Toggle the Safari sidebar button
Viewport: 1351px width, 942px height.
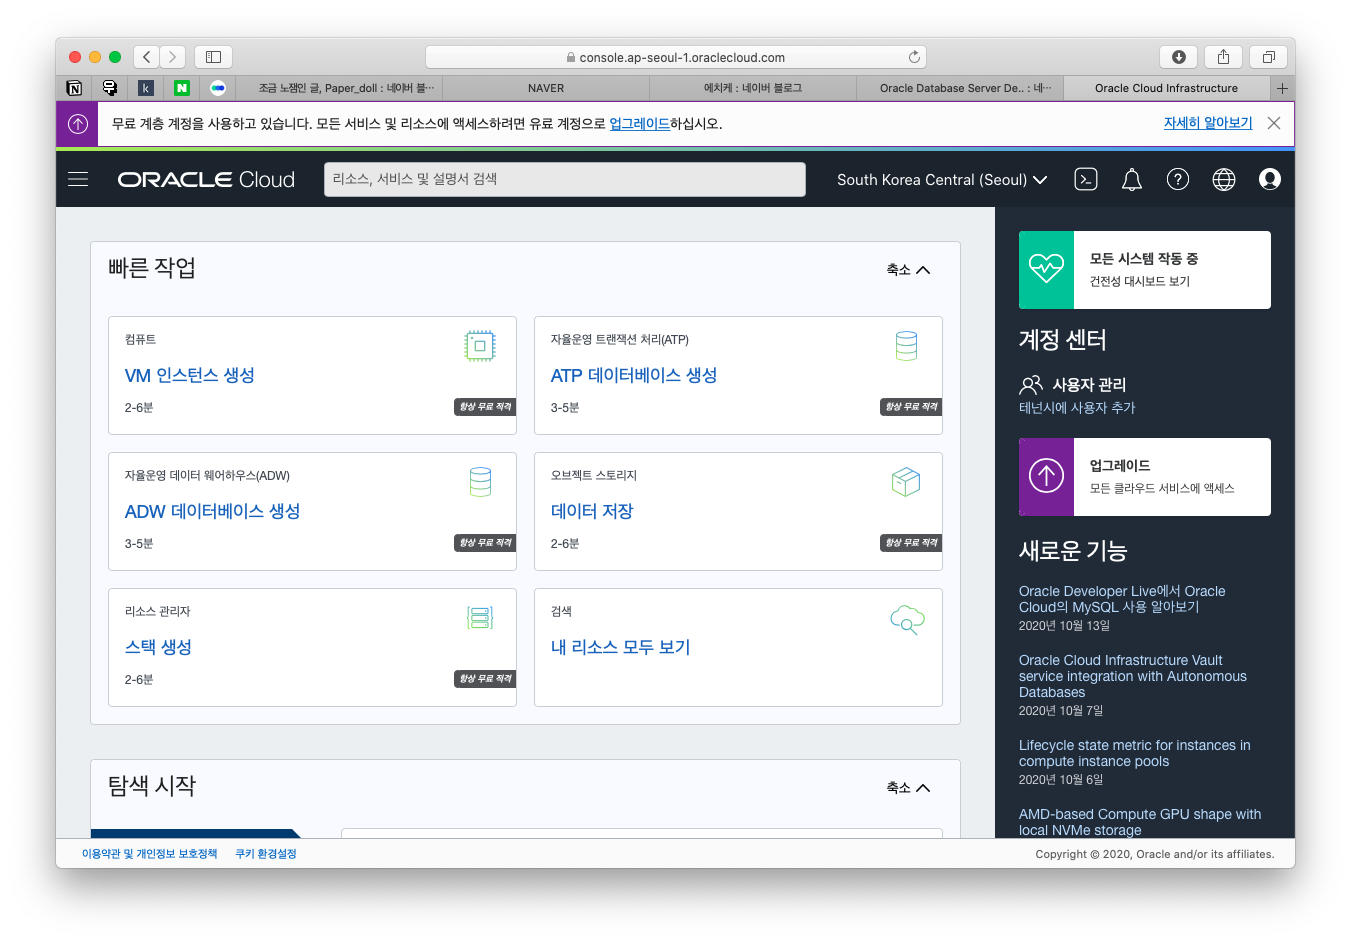click(x=213, y=57)
